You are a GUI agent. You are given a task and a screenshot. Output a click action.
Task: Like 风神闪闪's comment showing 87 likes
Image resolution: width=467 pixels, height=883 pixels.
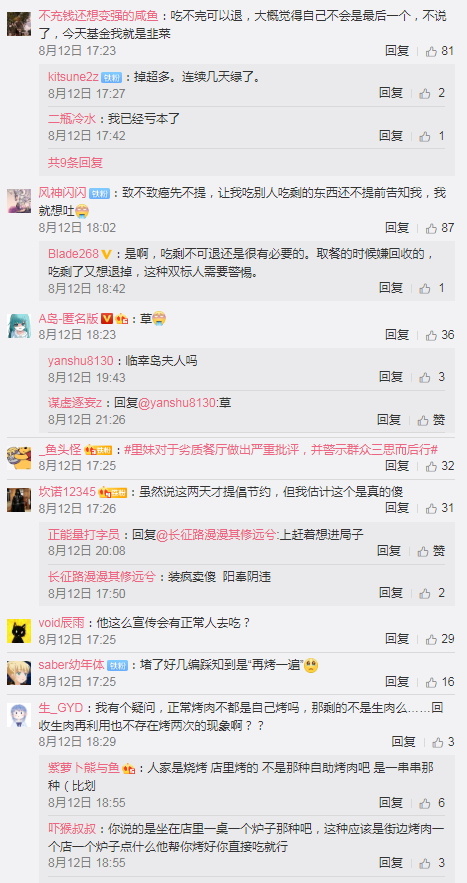[x=439, y=228]
